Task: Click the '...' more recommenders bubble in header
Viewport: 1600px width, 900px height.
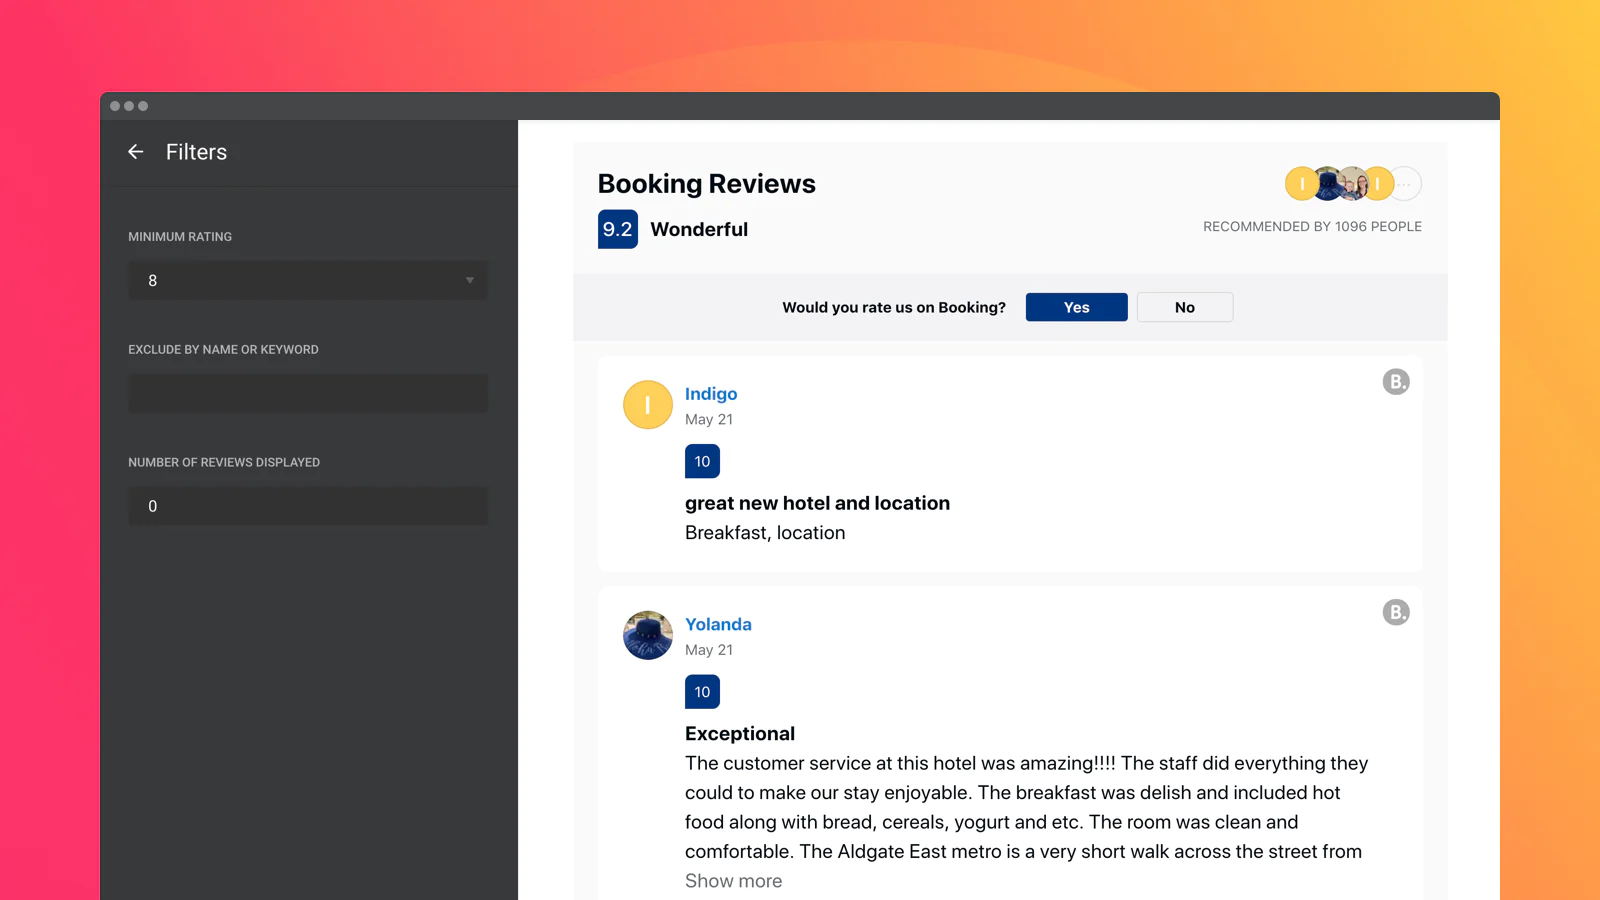Action: (1406, 184)
